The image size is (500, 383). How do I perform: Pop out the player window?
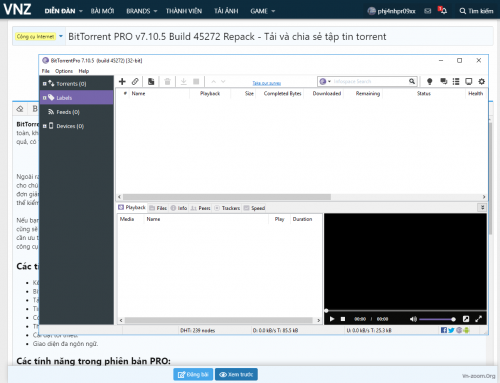tap(466, 319)
